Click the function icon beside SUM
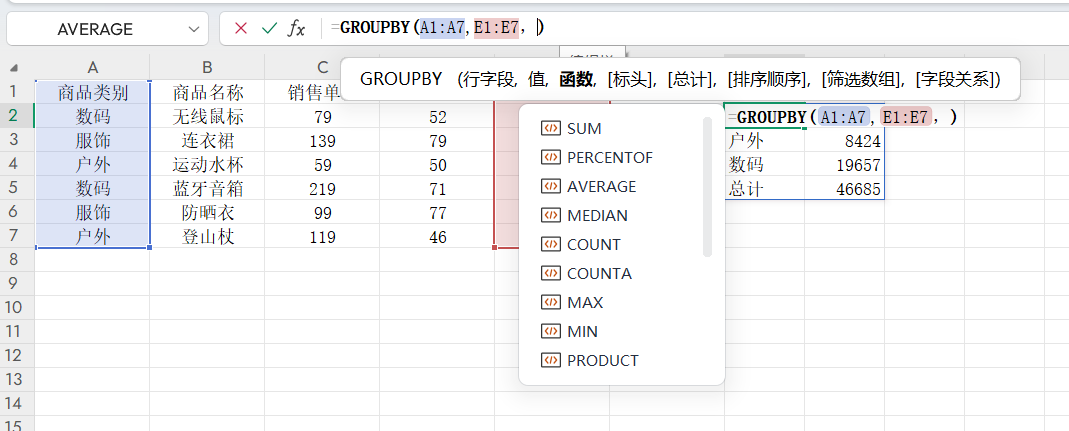 point(549,129)
